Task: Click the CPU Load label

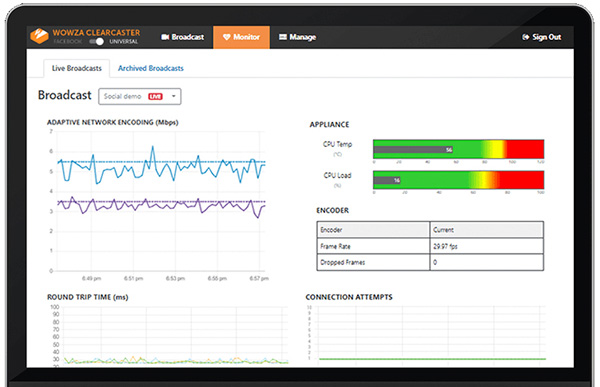Action: click(337, 175)
